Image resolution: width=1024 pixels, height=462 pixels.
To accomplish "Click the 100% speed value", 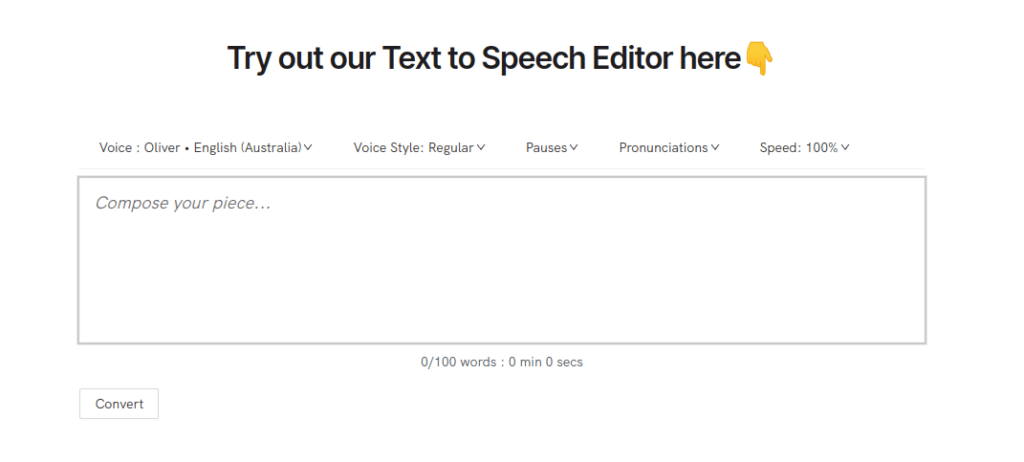I will pos(822,148).
